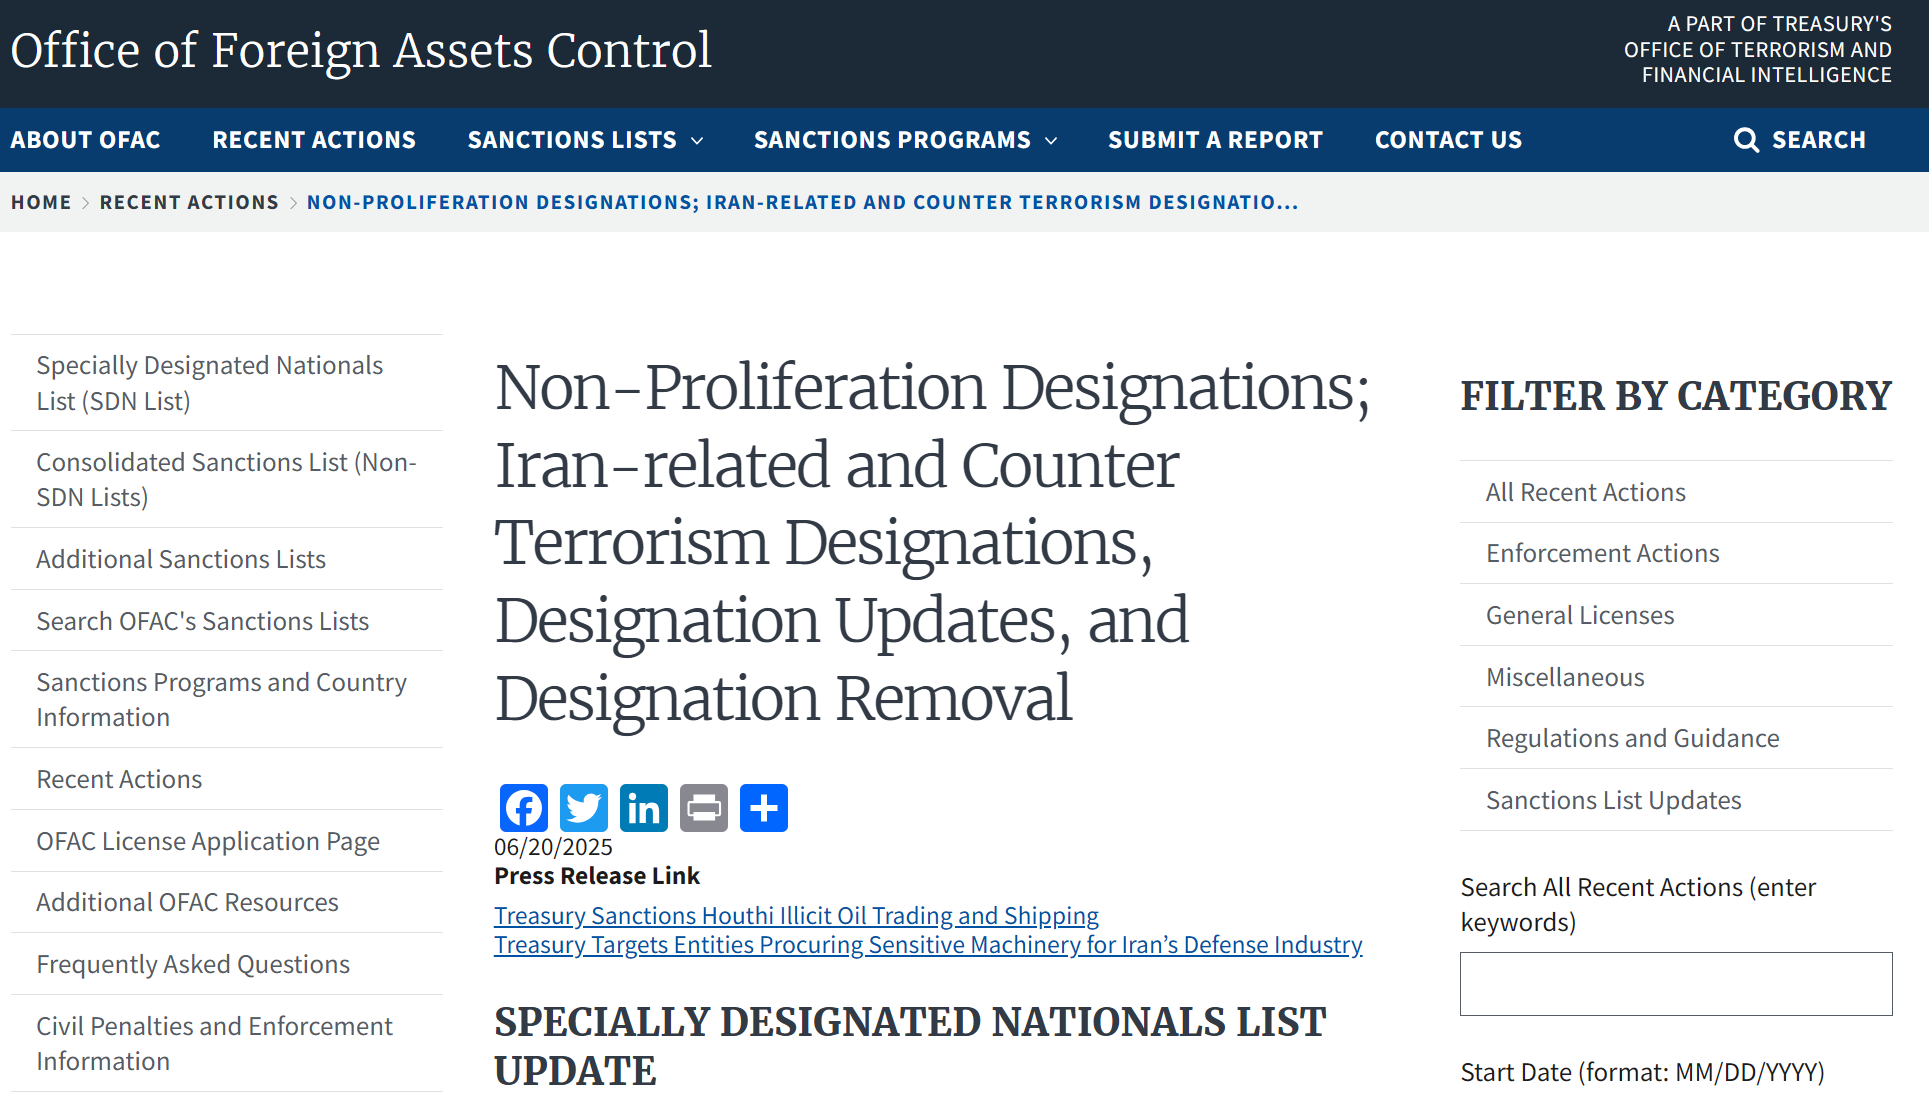This screenshot has height=1096, width=1929.
Task: Click Home in the breadcrumb
Action: tap(41, 202)
